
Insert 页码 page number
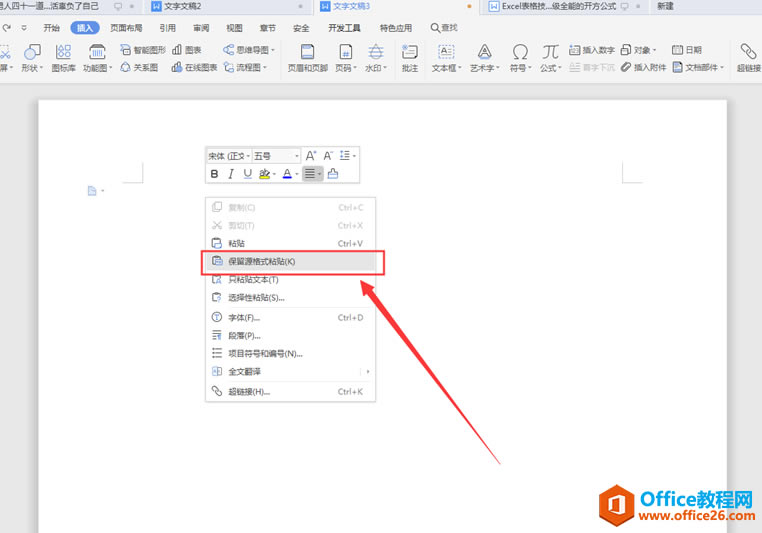[x=346, y=58]
